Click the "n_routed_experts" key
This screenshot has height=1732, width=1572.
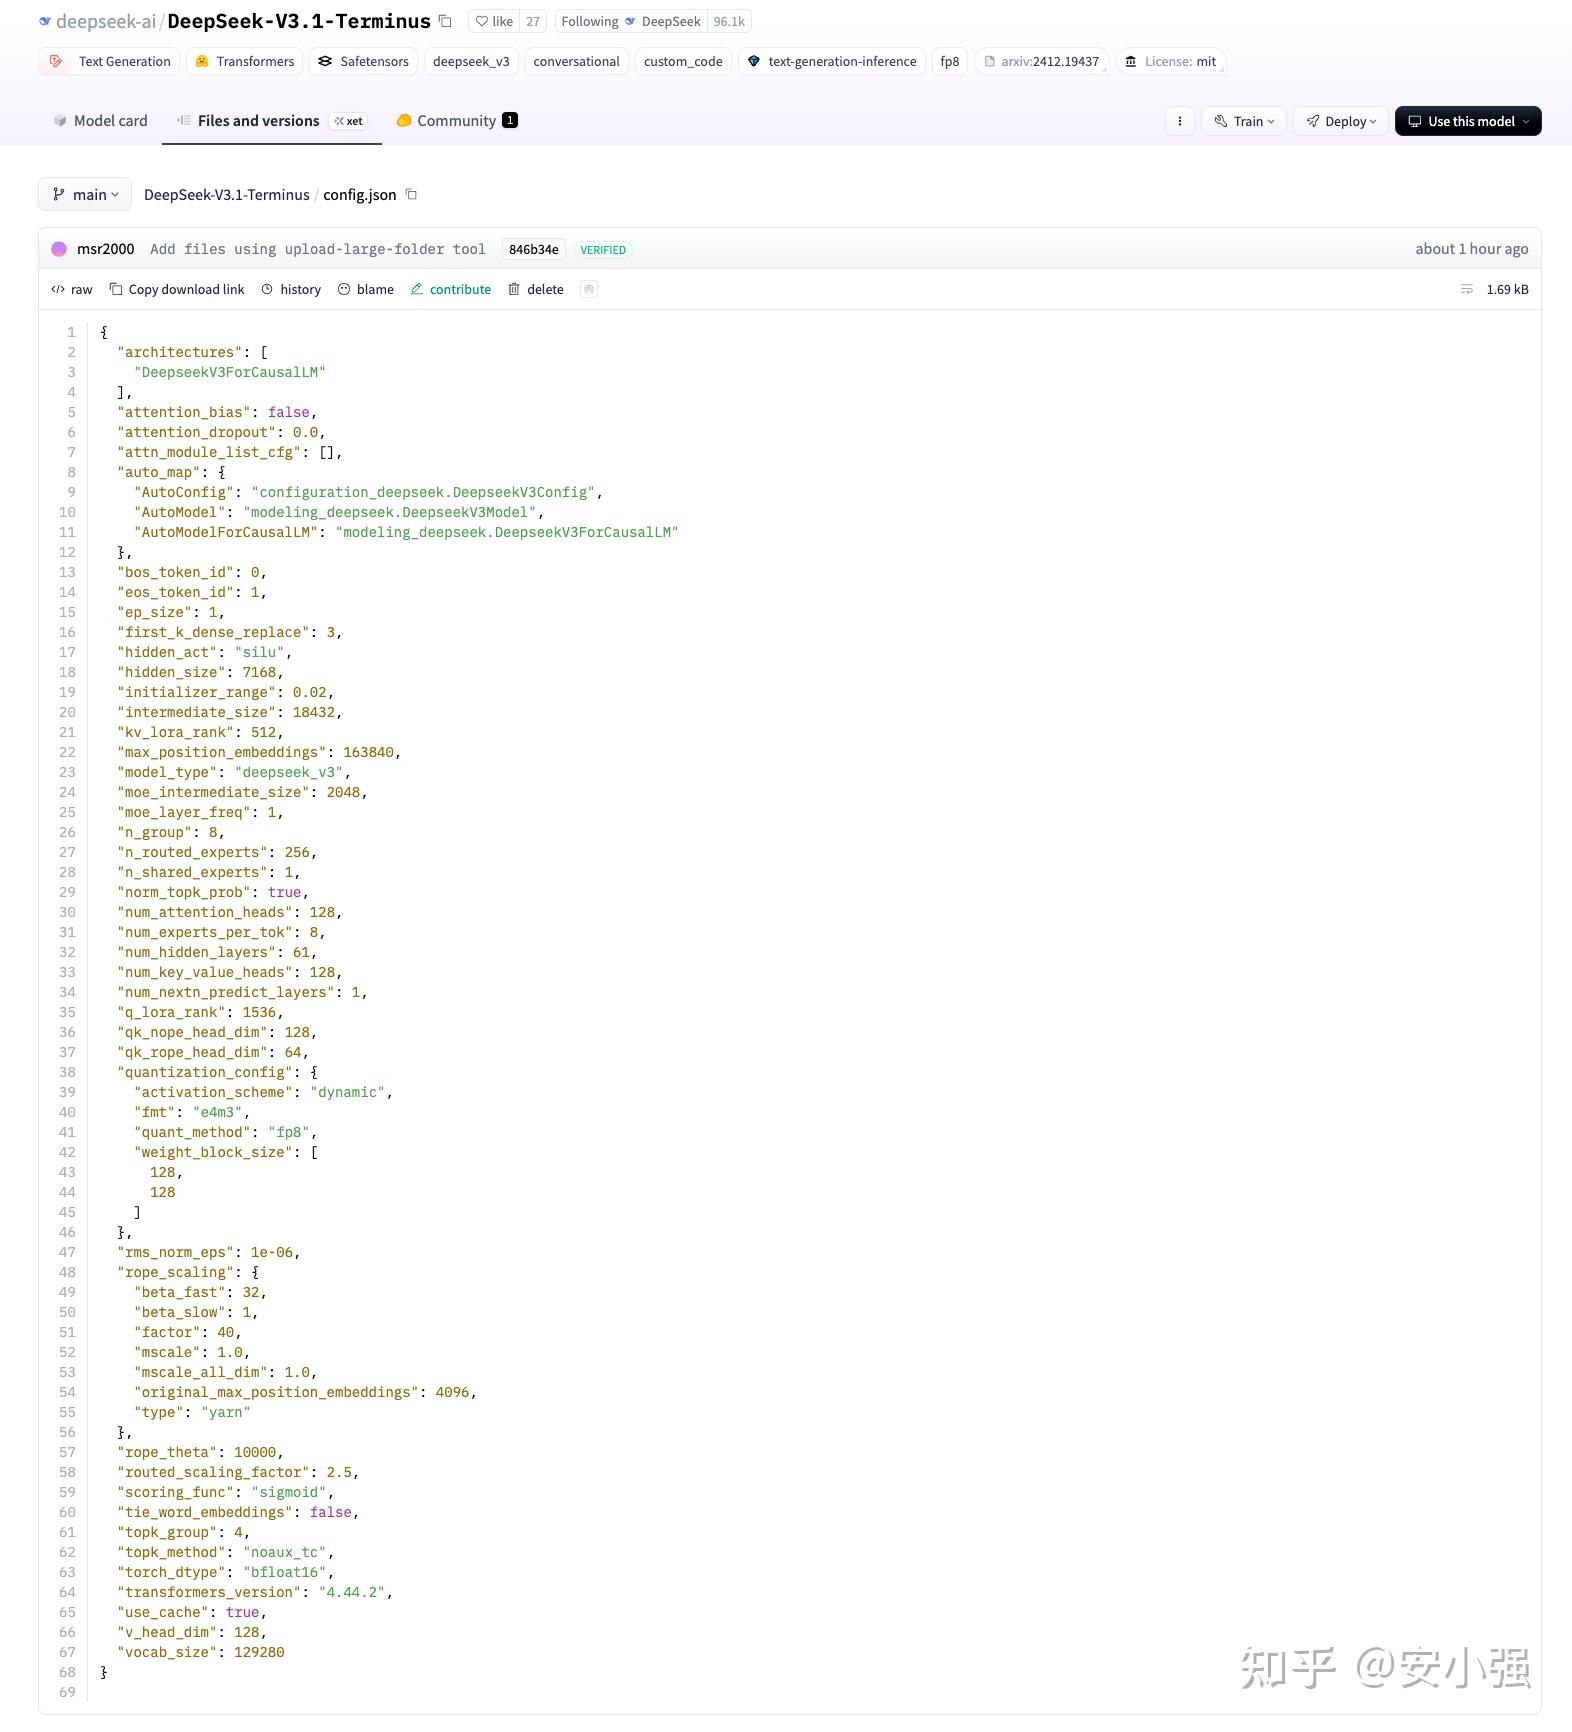coord(192,852)
